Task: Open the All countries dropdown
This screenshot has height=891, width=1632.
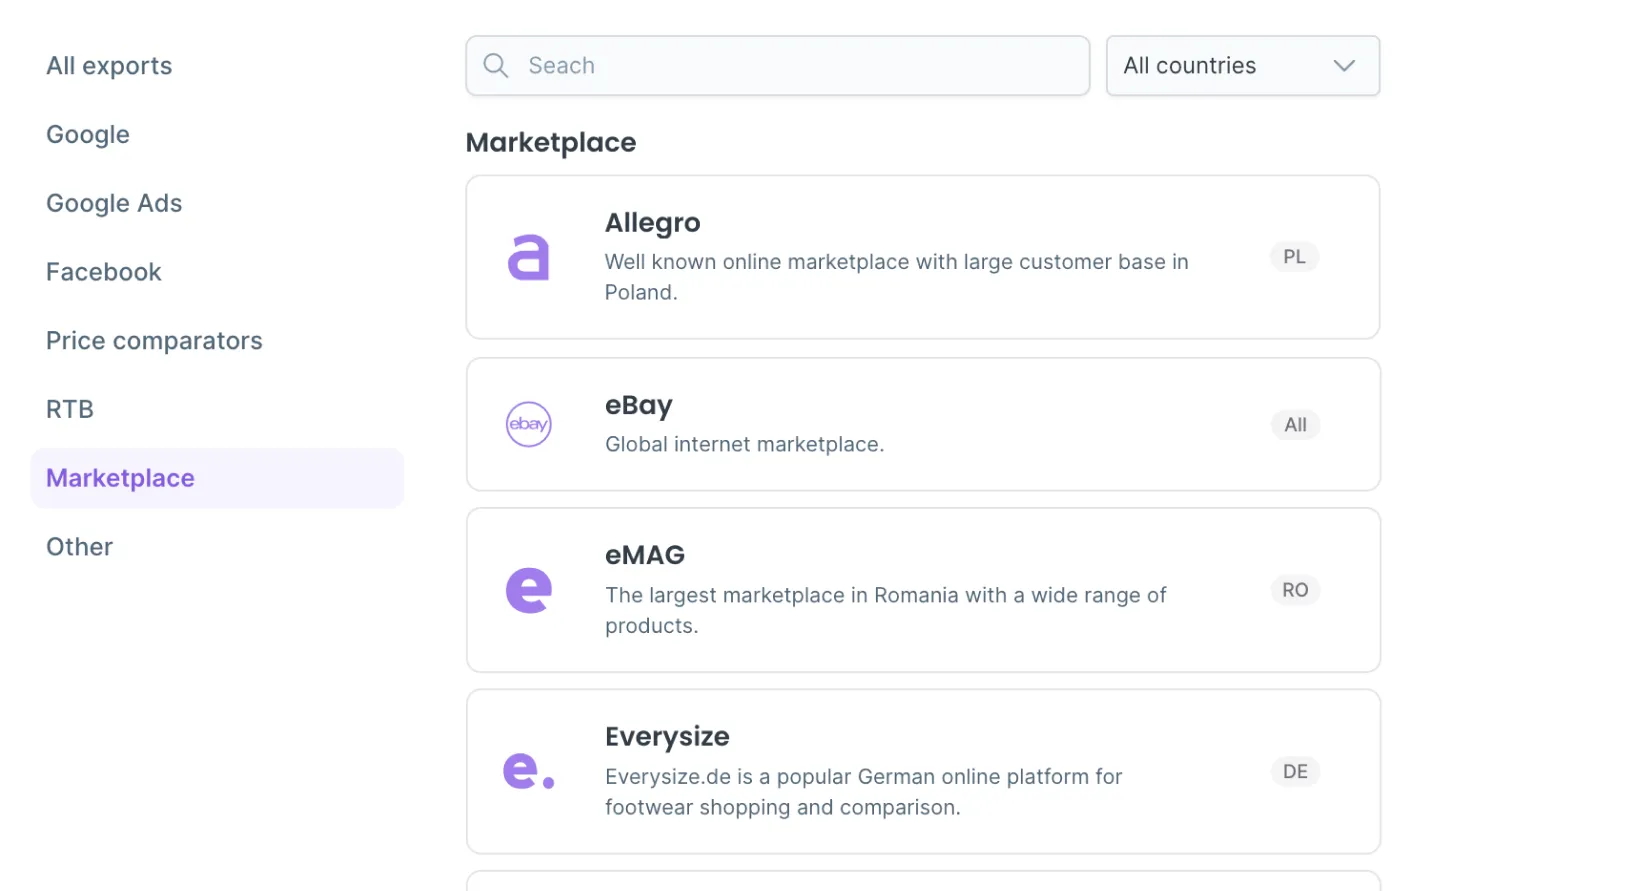Action: pyautogui.click(x=1243, y=66)
